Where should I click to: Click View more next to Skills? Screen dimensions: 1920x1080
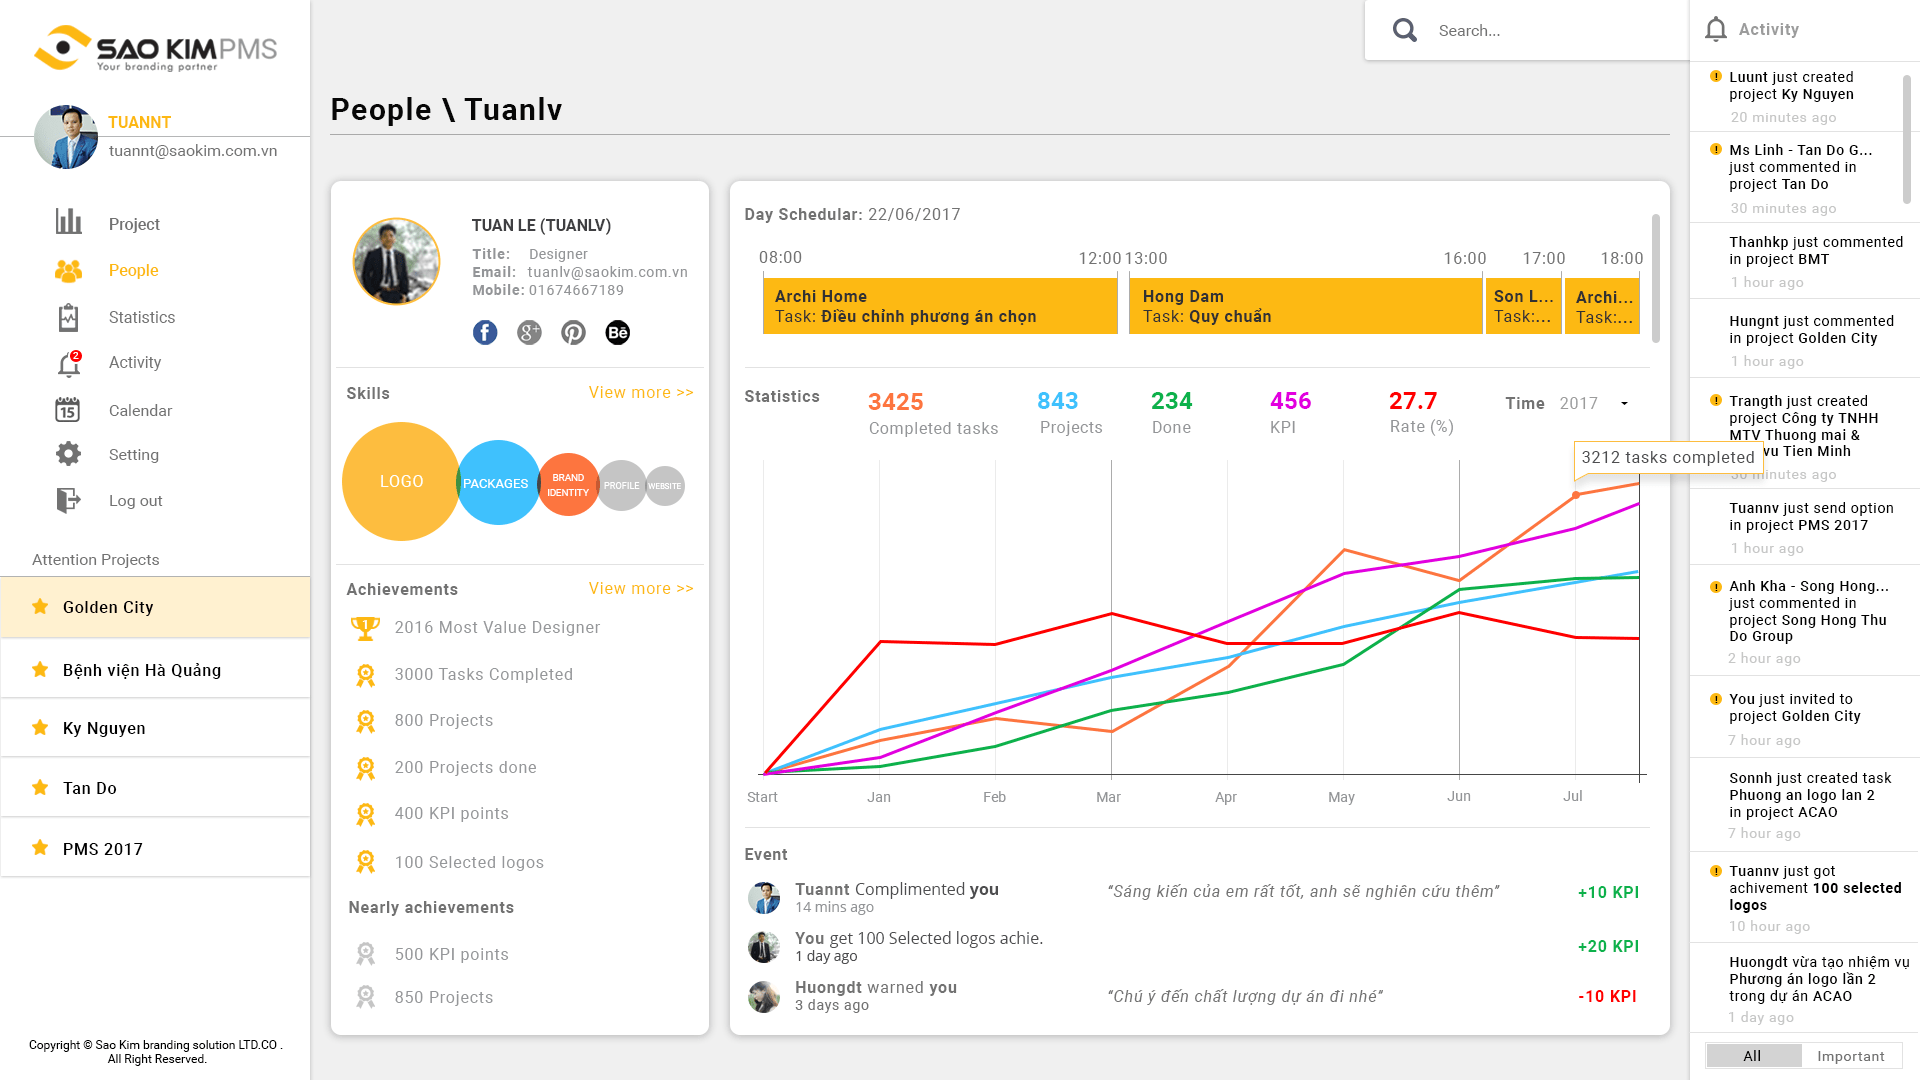point(641,392)
